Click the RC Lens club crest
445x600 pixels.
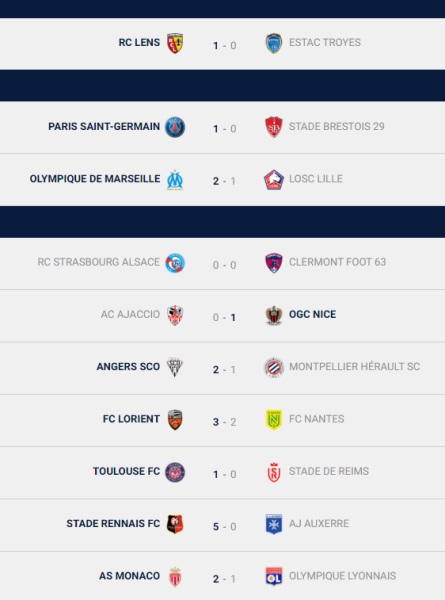click(x=175, y=43)
